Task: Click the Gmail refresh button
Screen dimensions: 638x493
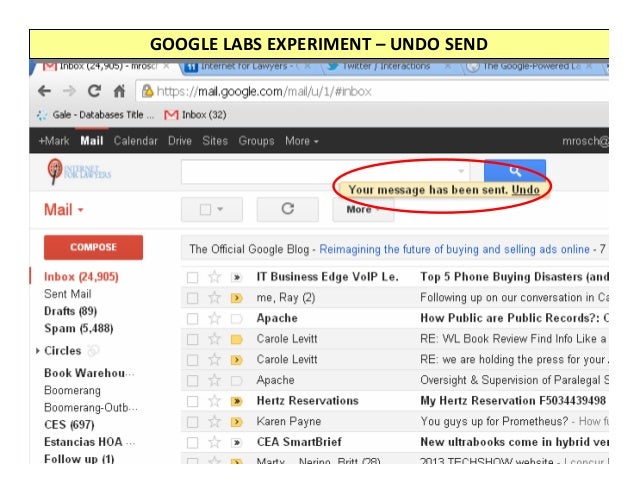Action: pyautogui.click(x=288, y=209)
